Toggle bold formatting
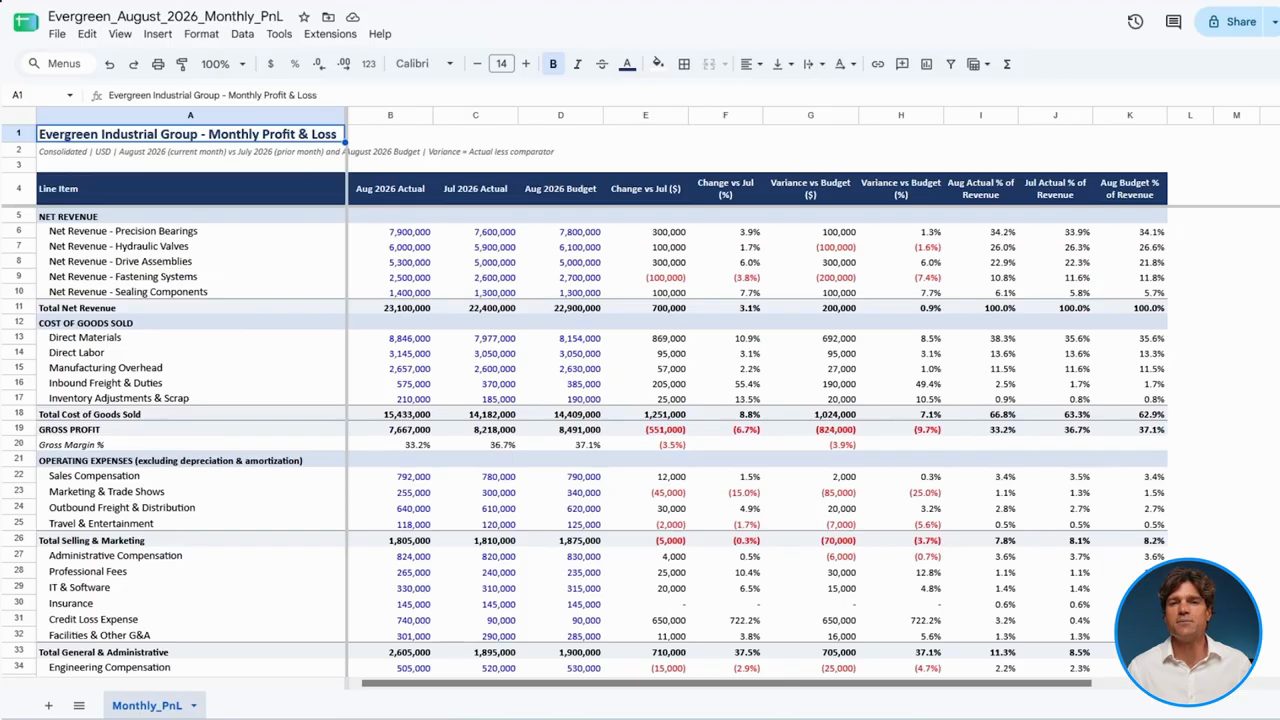The height and width of the screenshot is (720, 1280). [x=553, y=64]
